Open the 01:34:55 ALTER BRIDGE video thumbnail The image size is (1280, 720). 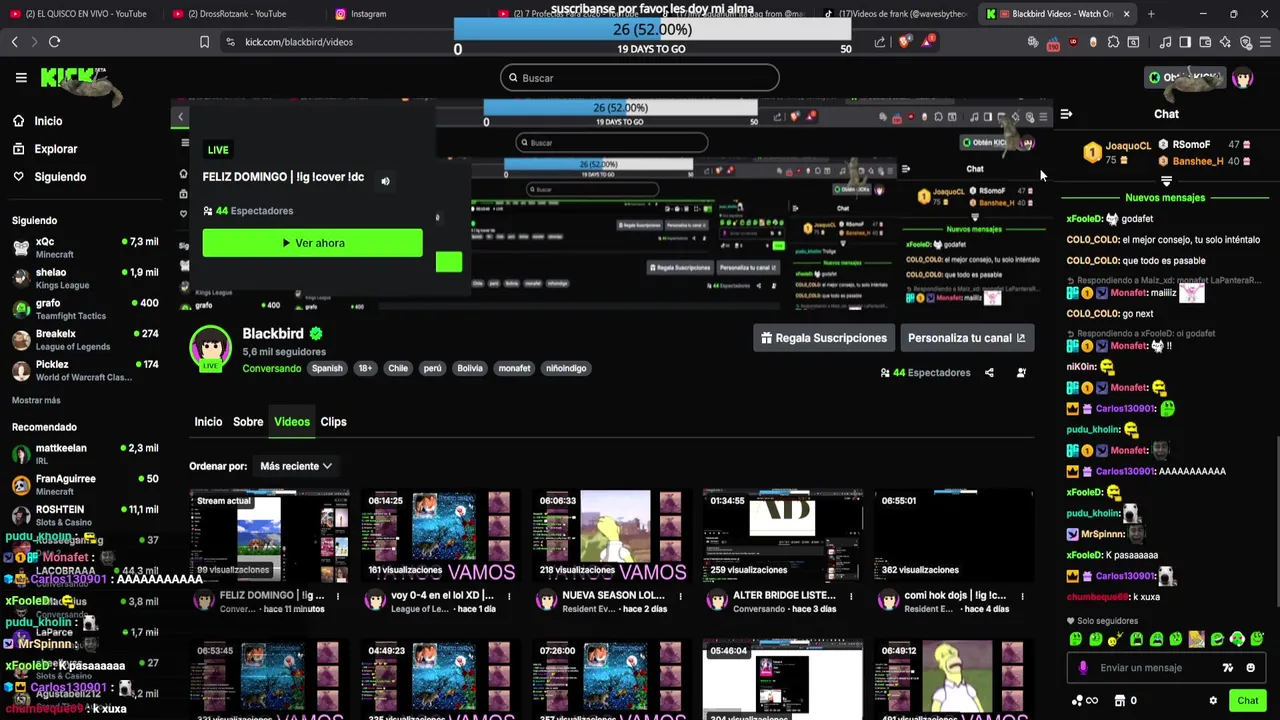click(x=783, y=535)
